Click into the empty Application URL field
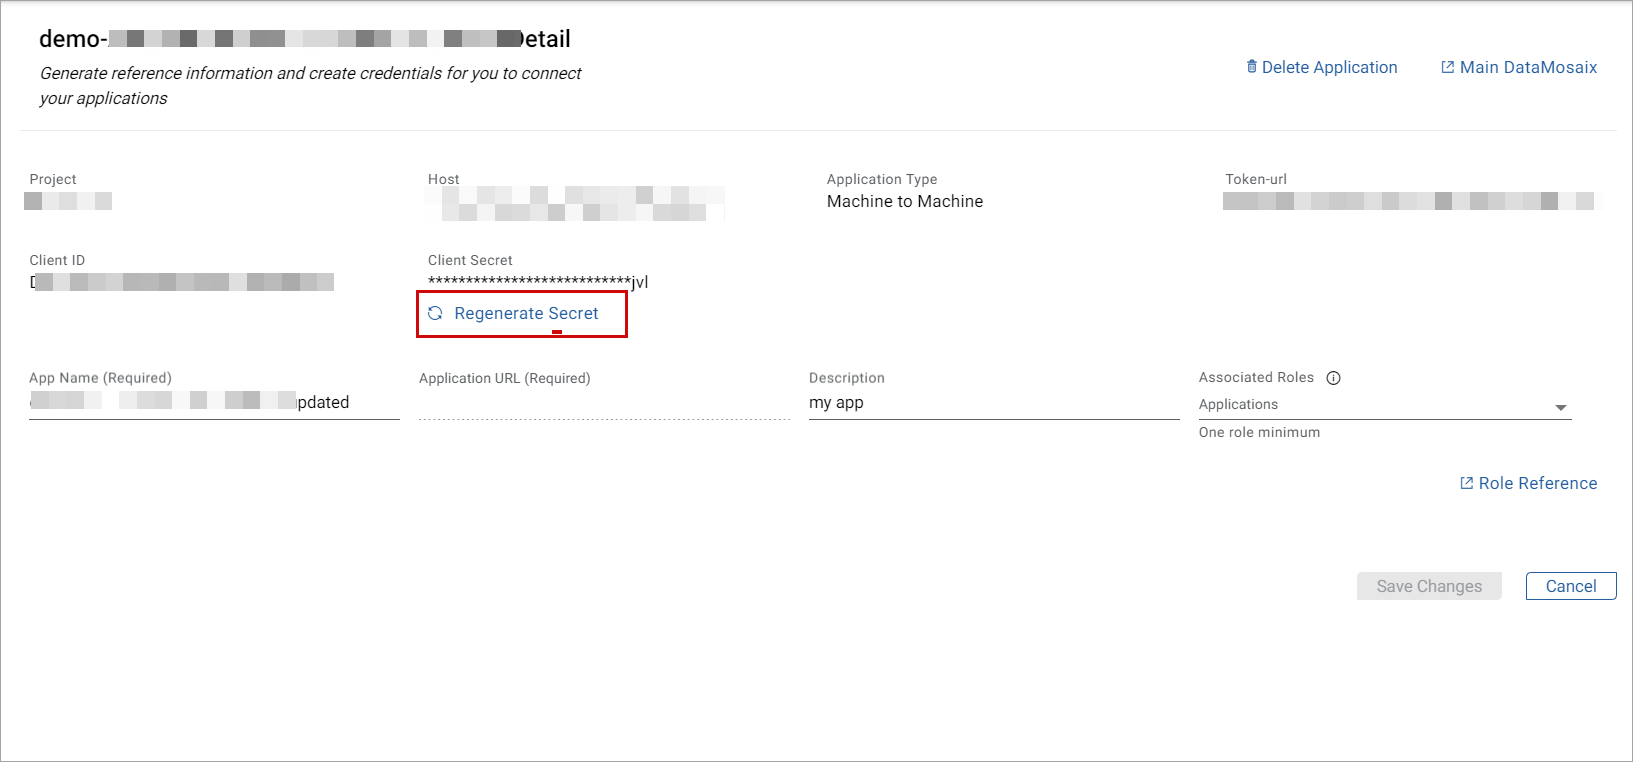 click(x=604, y=403)
